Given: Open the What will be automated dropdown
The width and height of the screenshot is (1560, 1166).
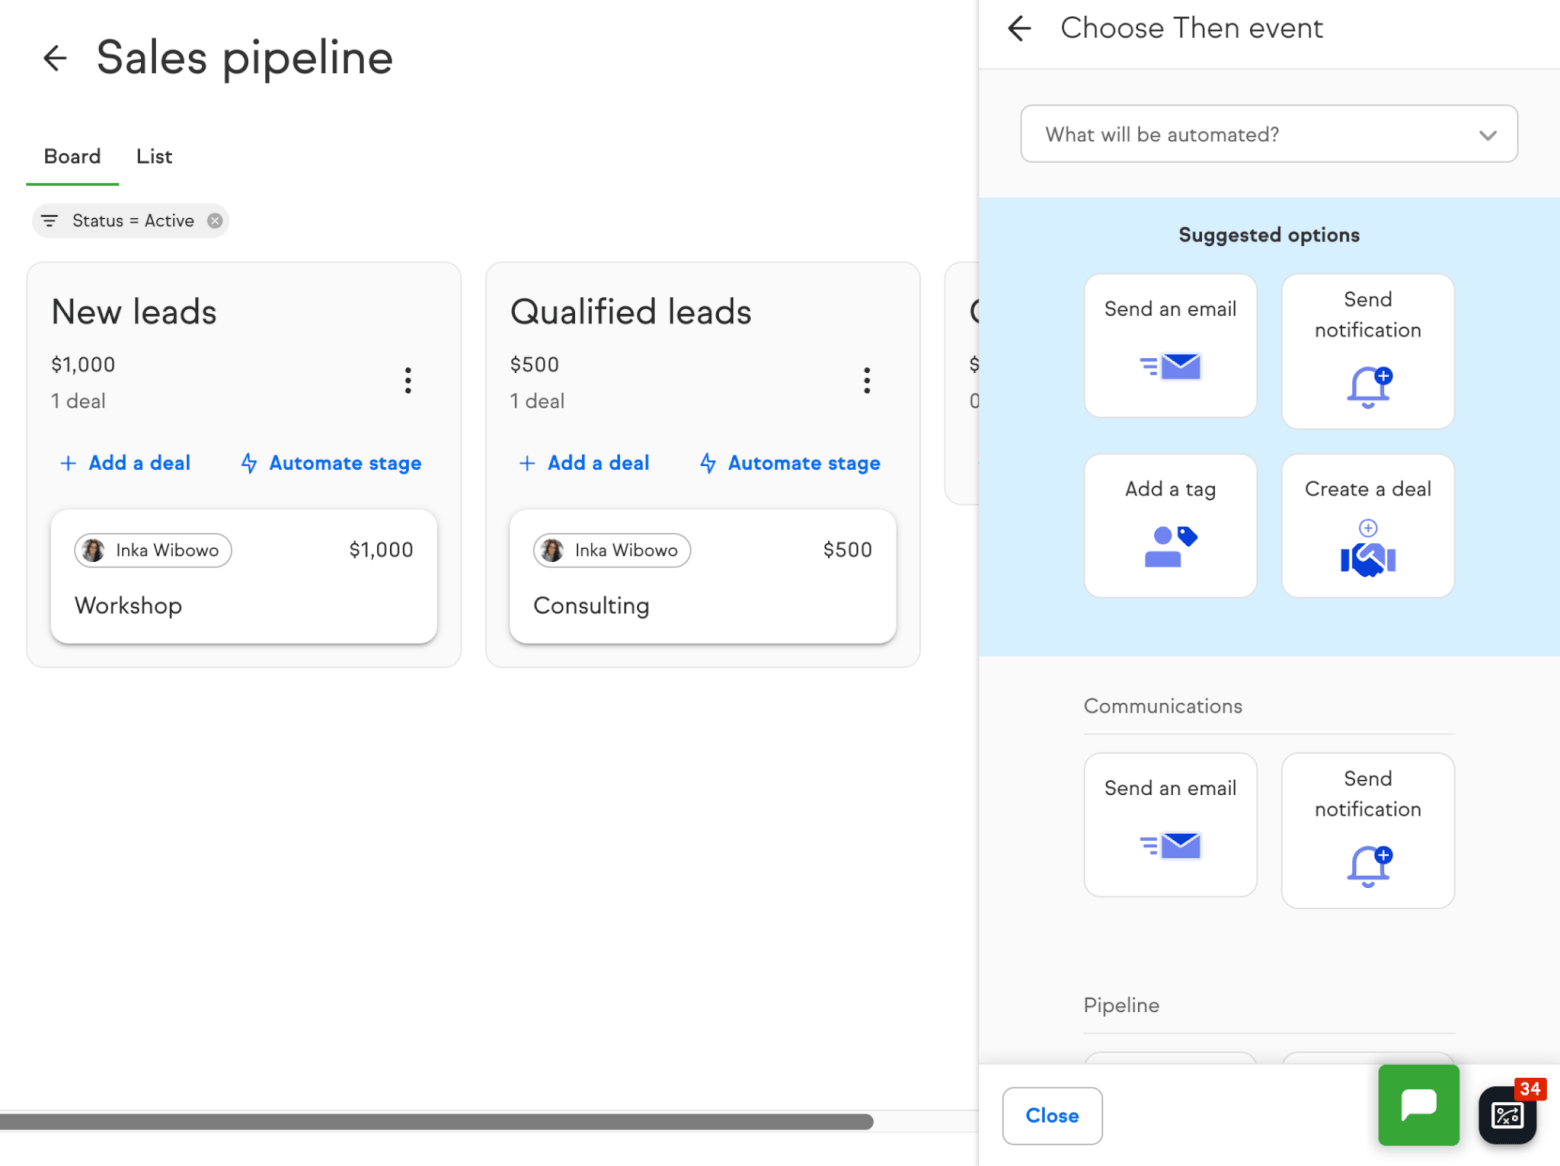Looking at the screenshot, I should pyautogui.click(x=1268, y=133).
